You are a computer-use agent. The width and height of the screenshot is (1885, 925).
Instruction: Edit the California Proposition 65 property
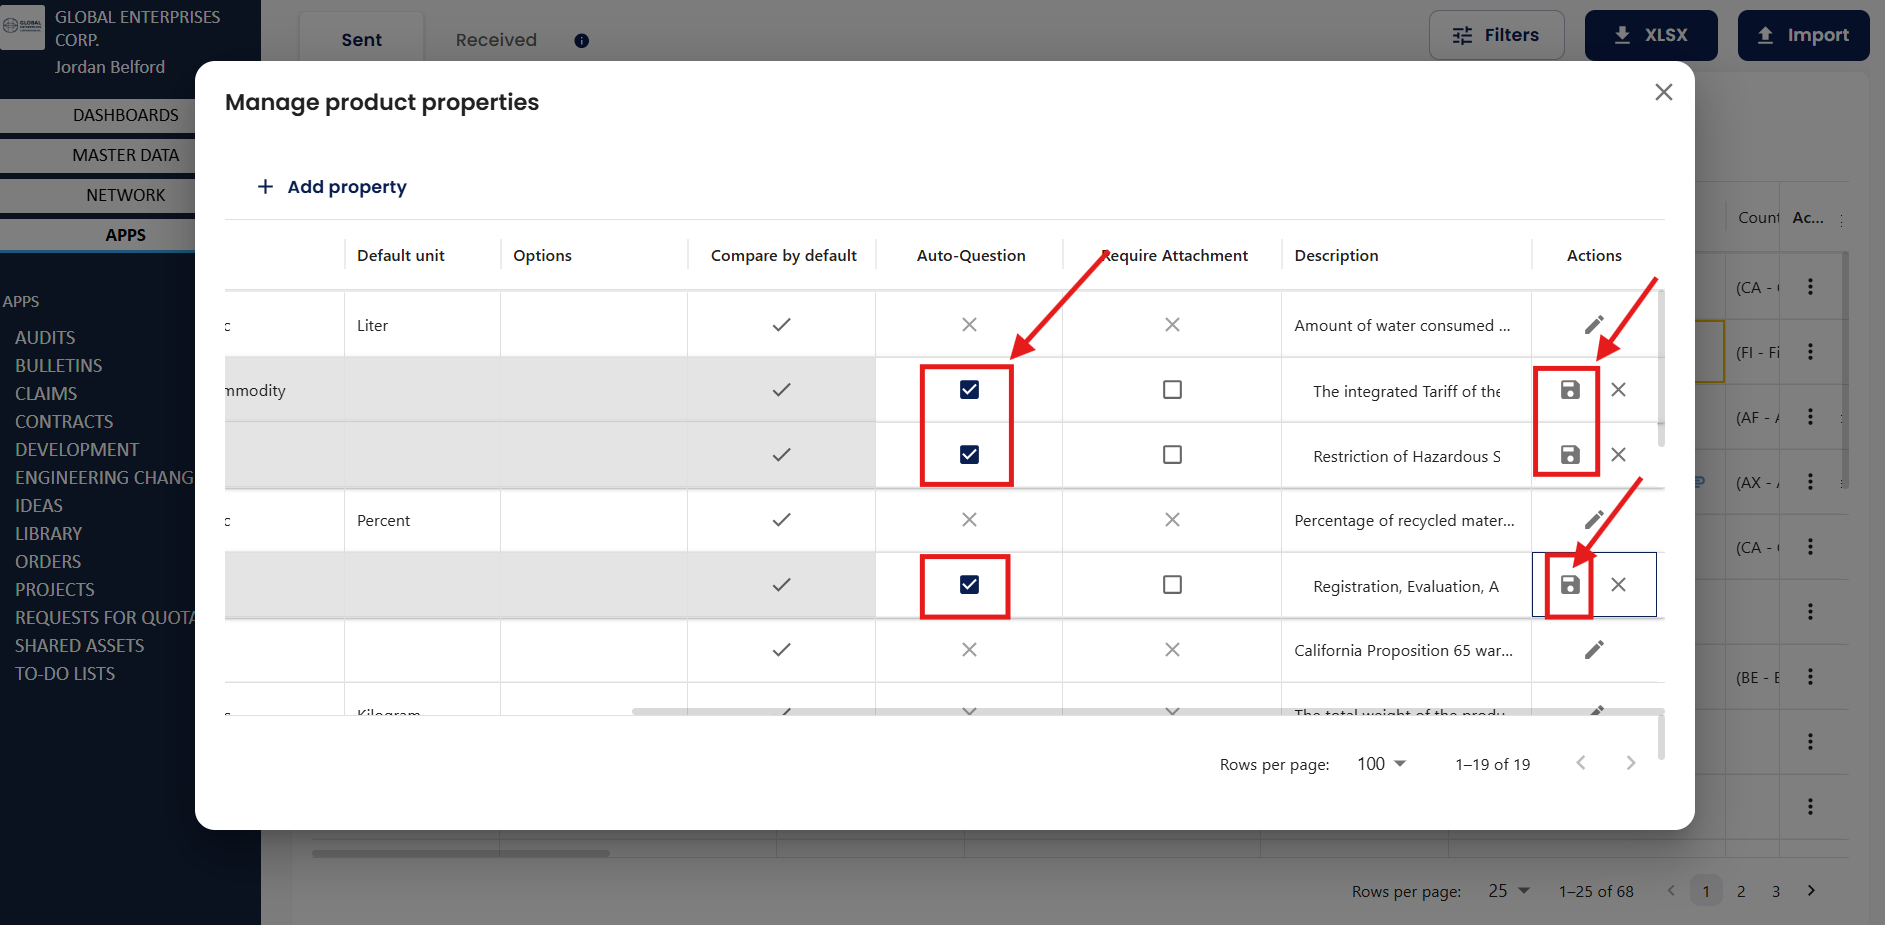click(1594, 650)
